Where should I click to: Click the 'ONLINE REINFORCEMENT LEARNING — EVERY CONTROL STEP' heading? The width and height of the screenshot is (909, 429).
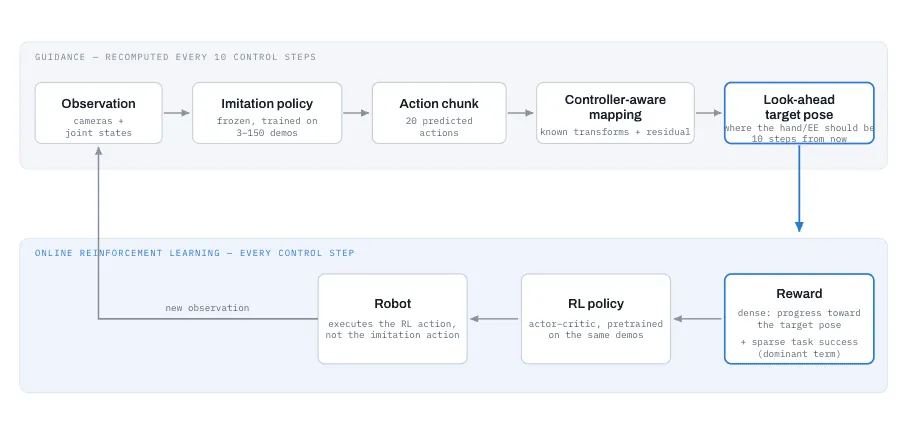coord(194,253)
